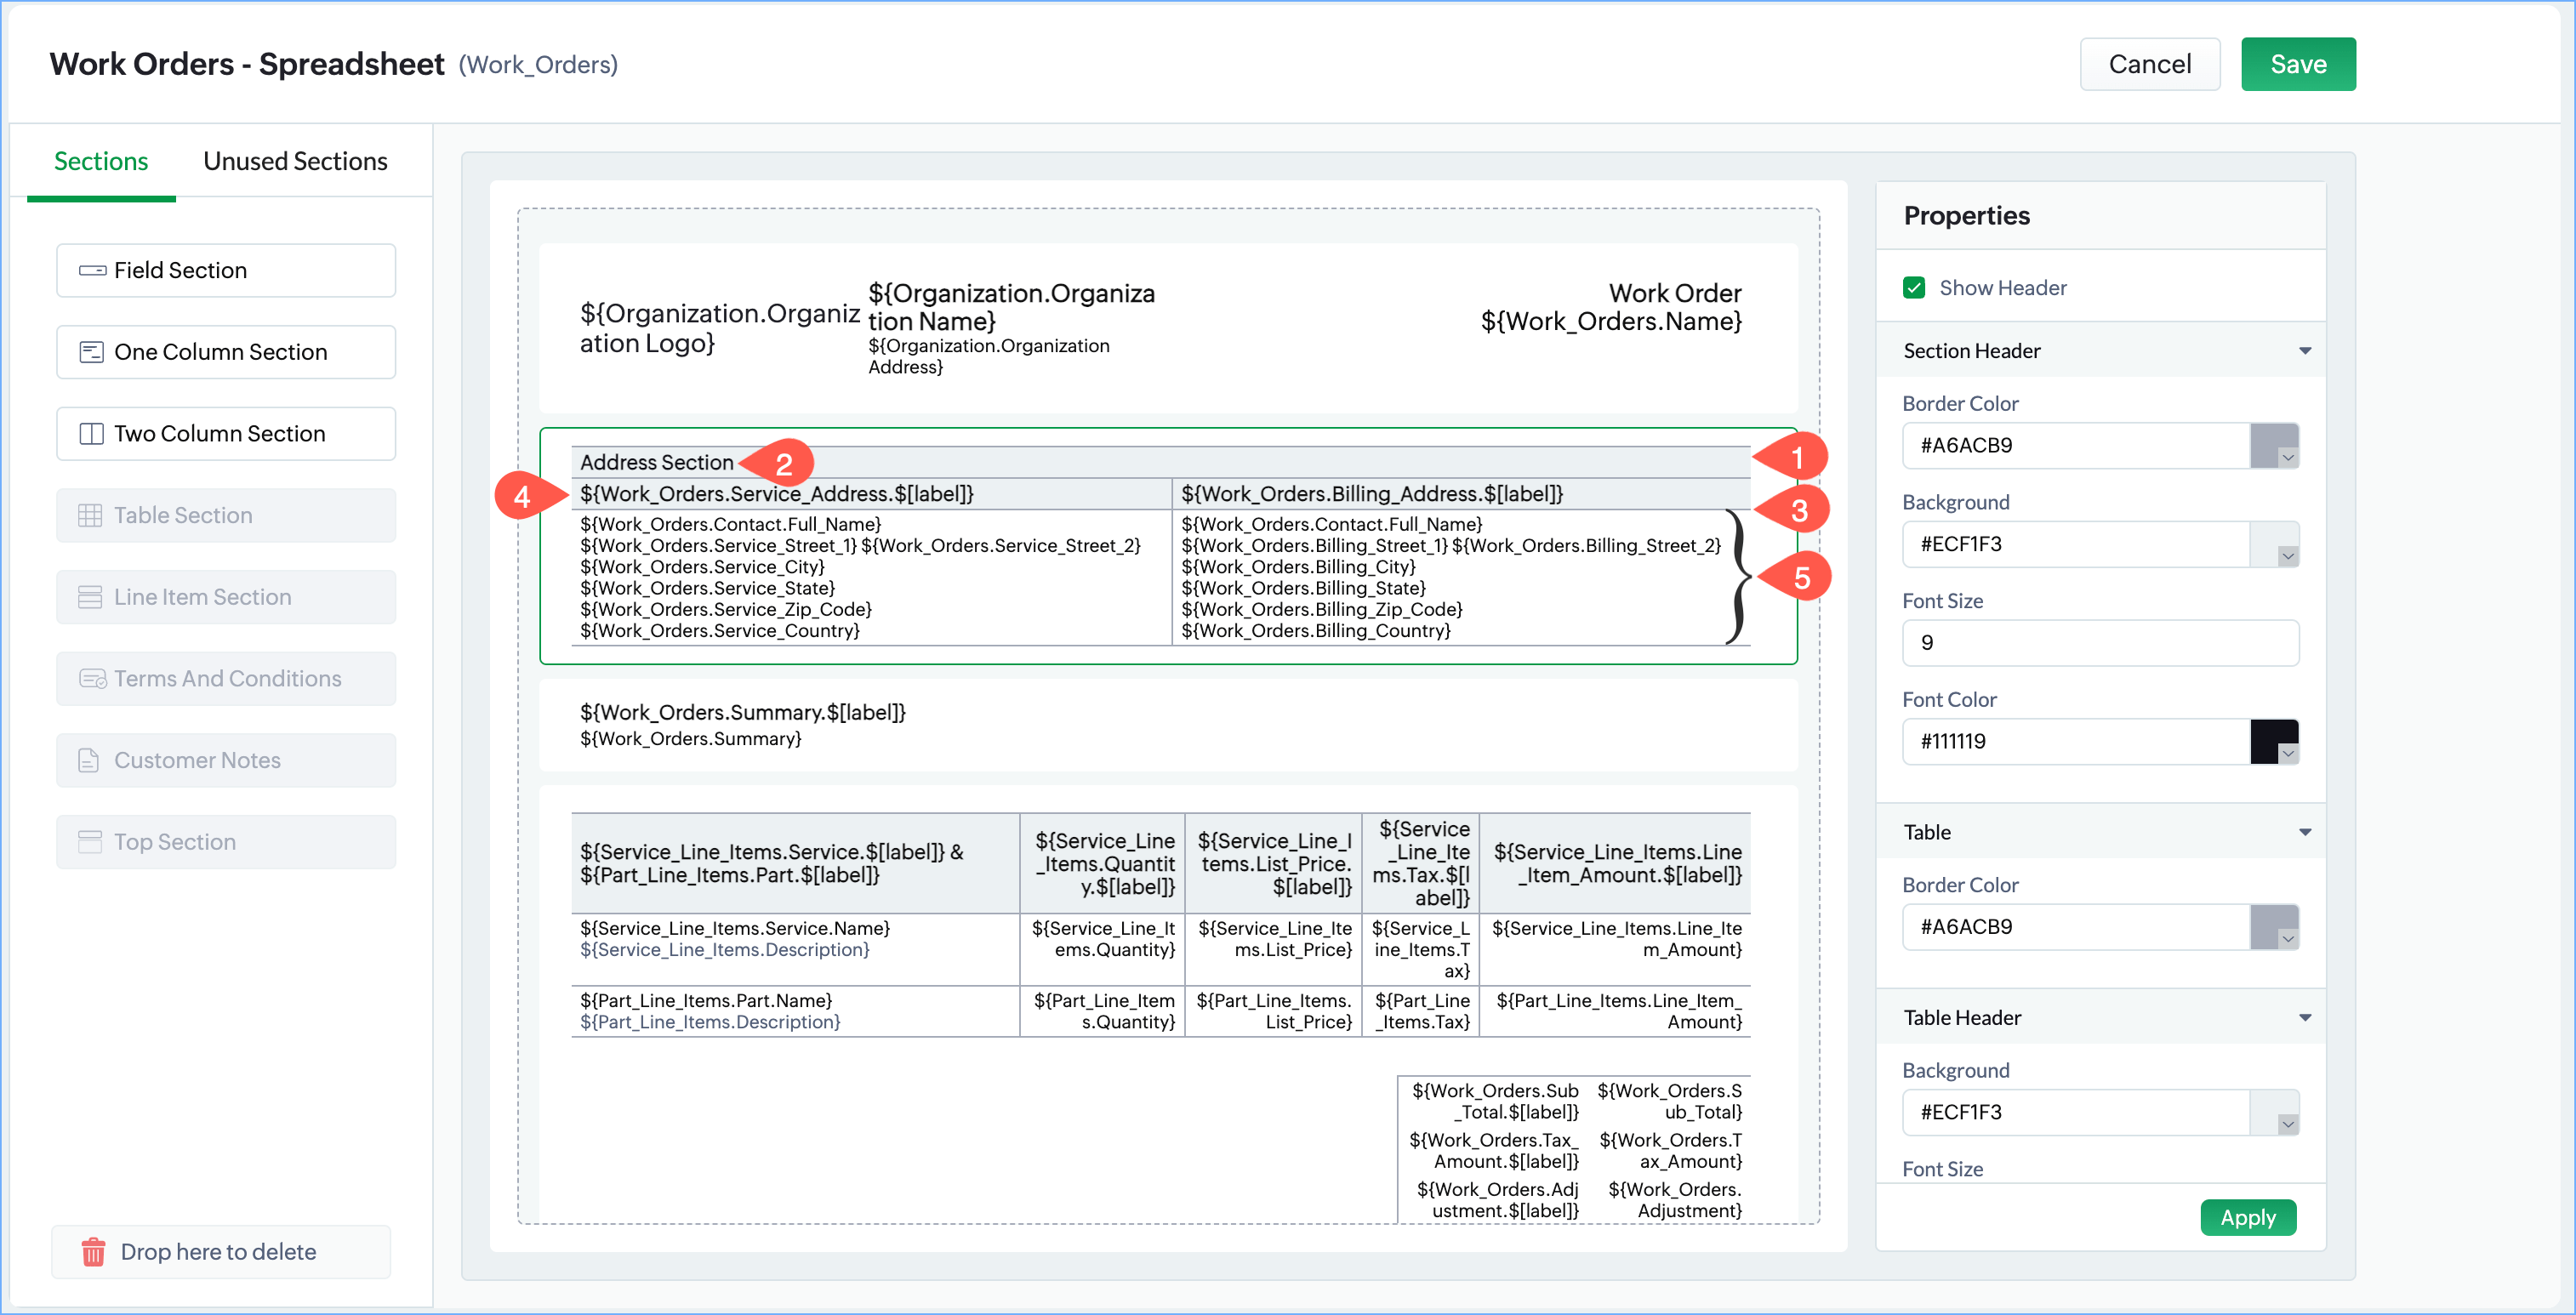Select the Sections tab

click(x=101, y=161)
